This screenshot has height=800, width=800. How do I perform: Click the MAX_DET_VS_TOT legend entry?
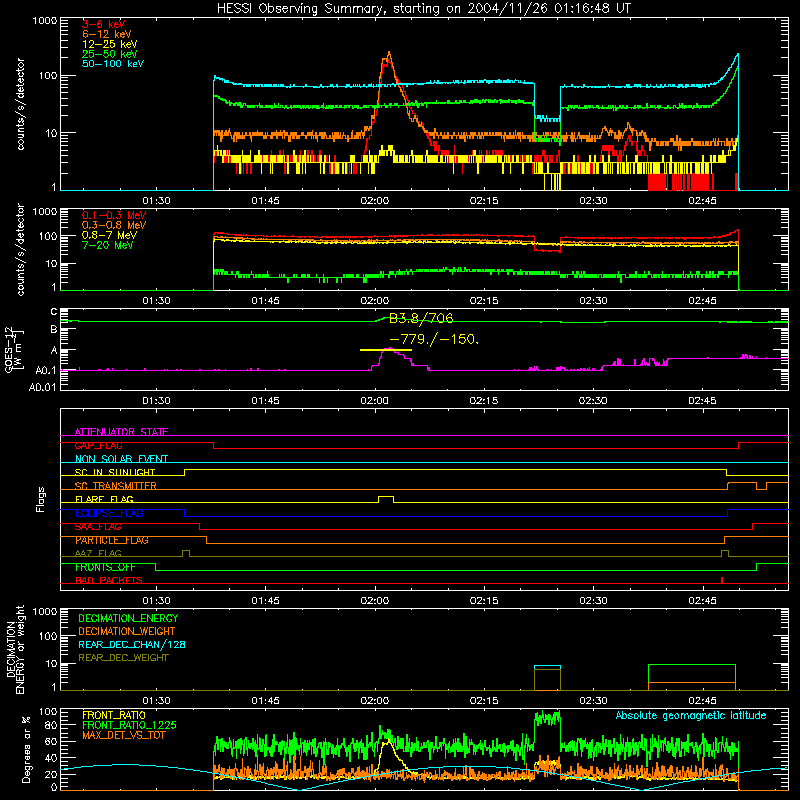[124, 735]
